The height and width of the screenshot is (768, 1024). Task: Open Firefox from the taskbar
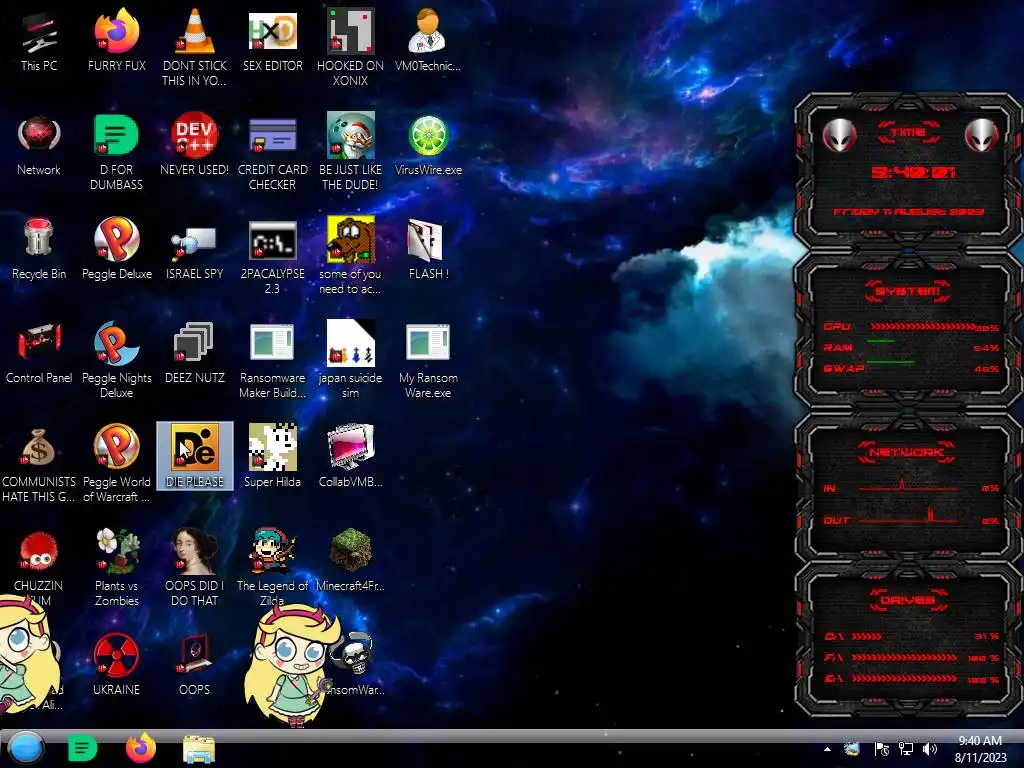pyautogui.click(x=140, y=748)
